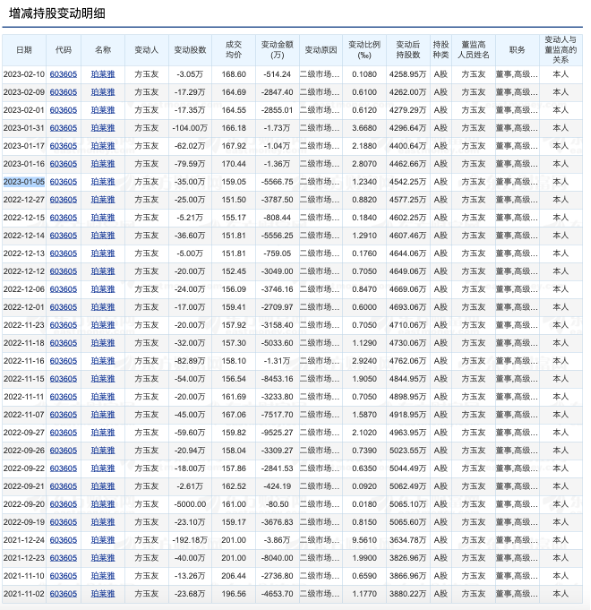This screenshot has width=591, height=610.
Task: Click the date cell 2021-12-23
Action: pyautogui.click(x=24, y=558)
